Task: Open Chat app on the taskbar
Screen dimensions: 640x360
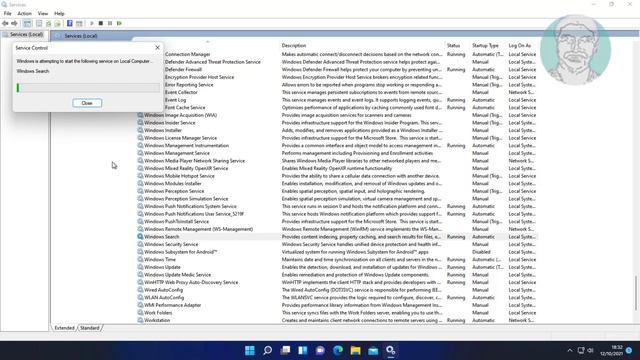Action: coord(320,350)
